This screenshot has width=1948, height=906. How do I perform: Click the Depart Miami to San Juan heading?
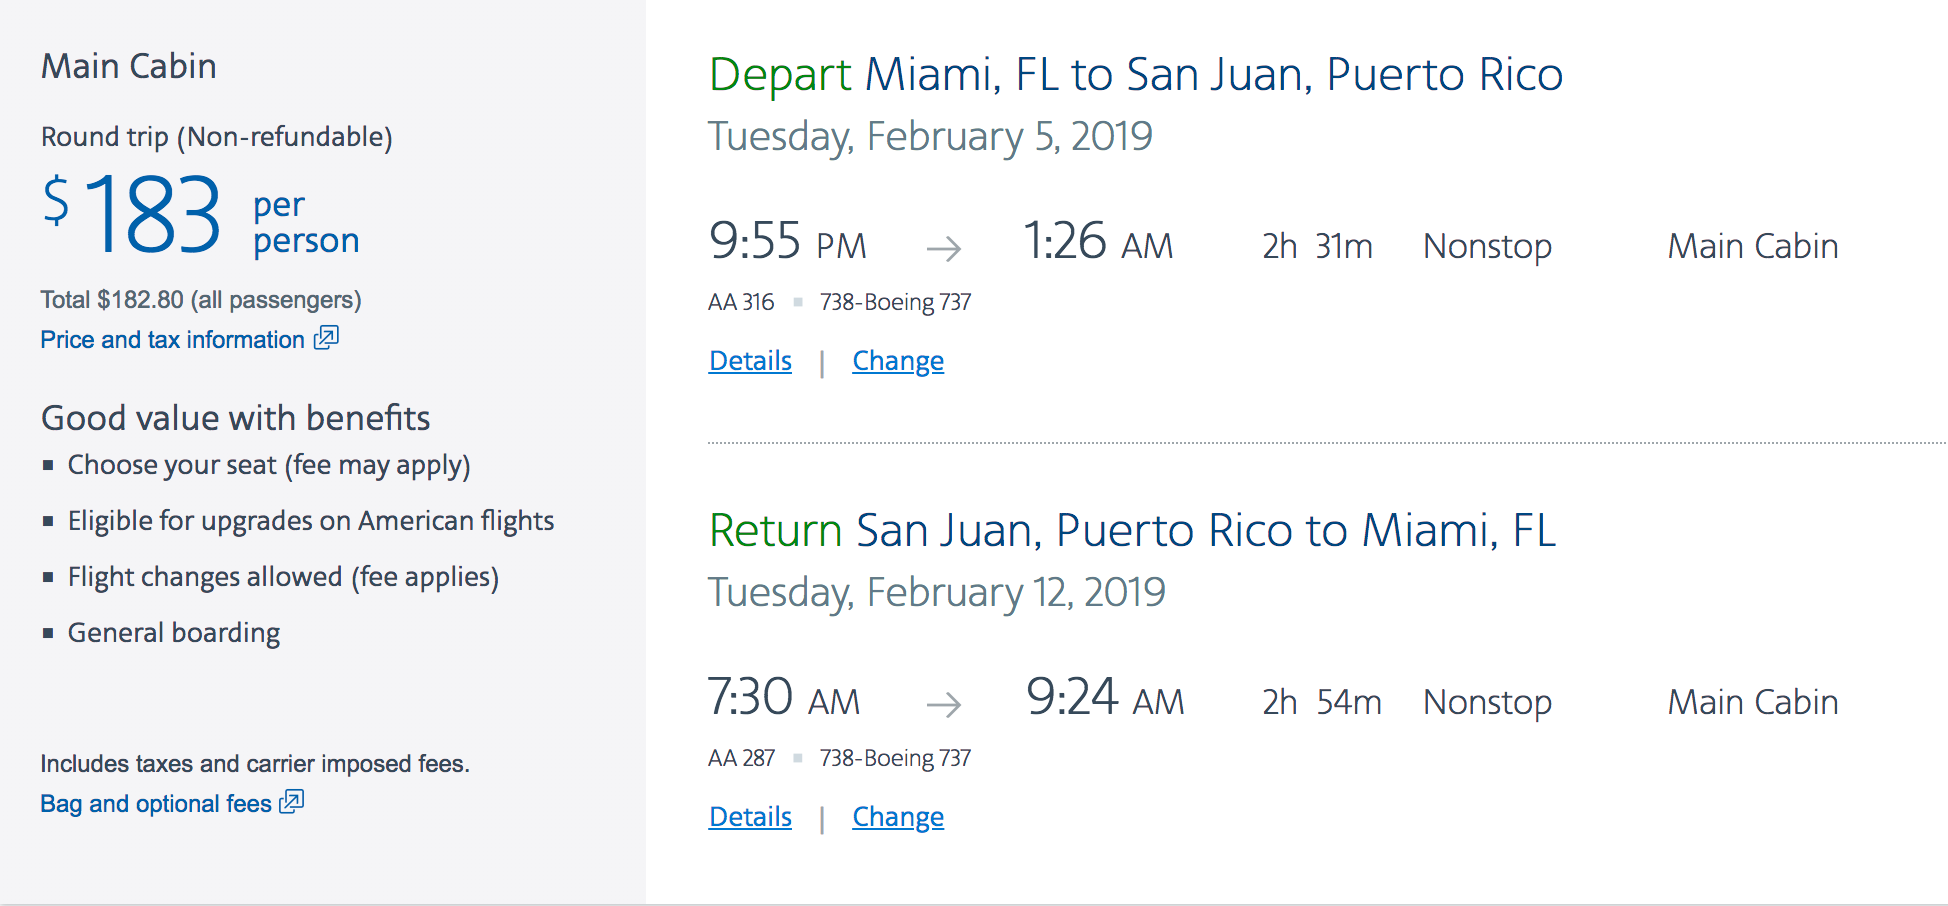pyautogui.click(x=1135, y=75)
